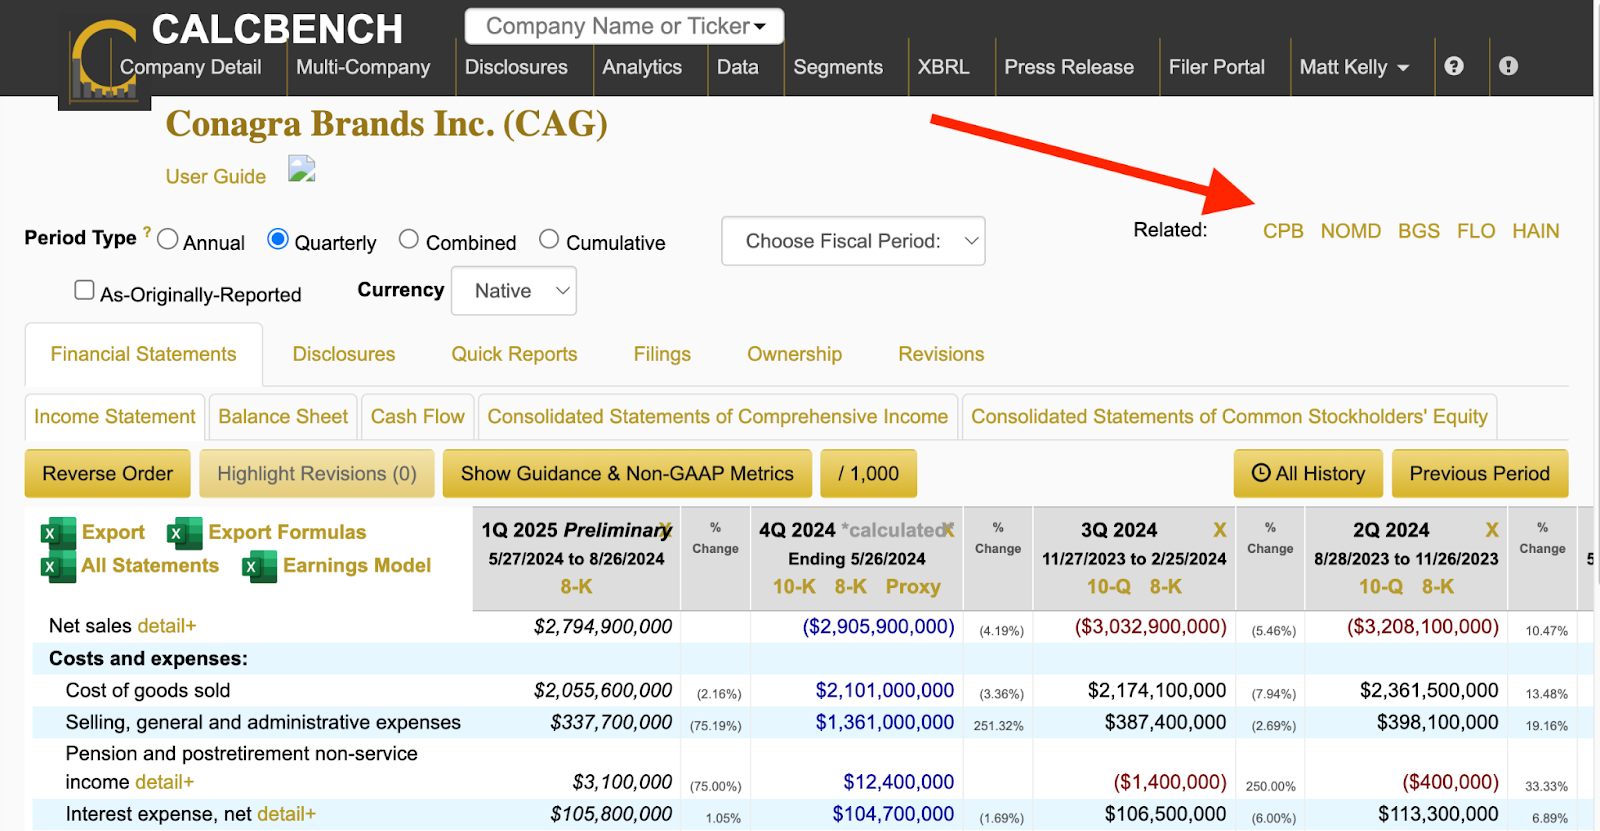
Task: Click Show Guidance & Non-GAAP Metrics
Action: 627,474
